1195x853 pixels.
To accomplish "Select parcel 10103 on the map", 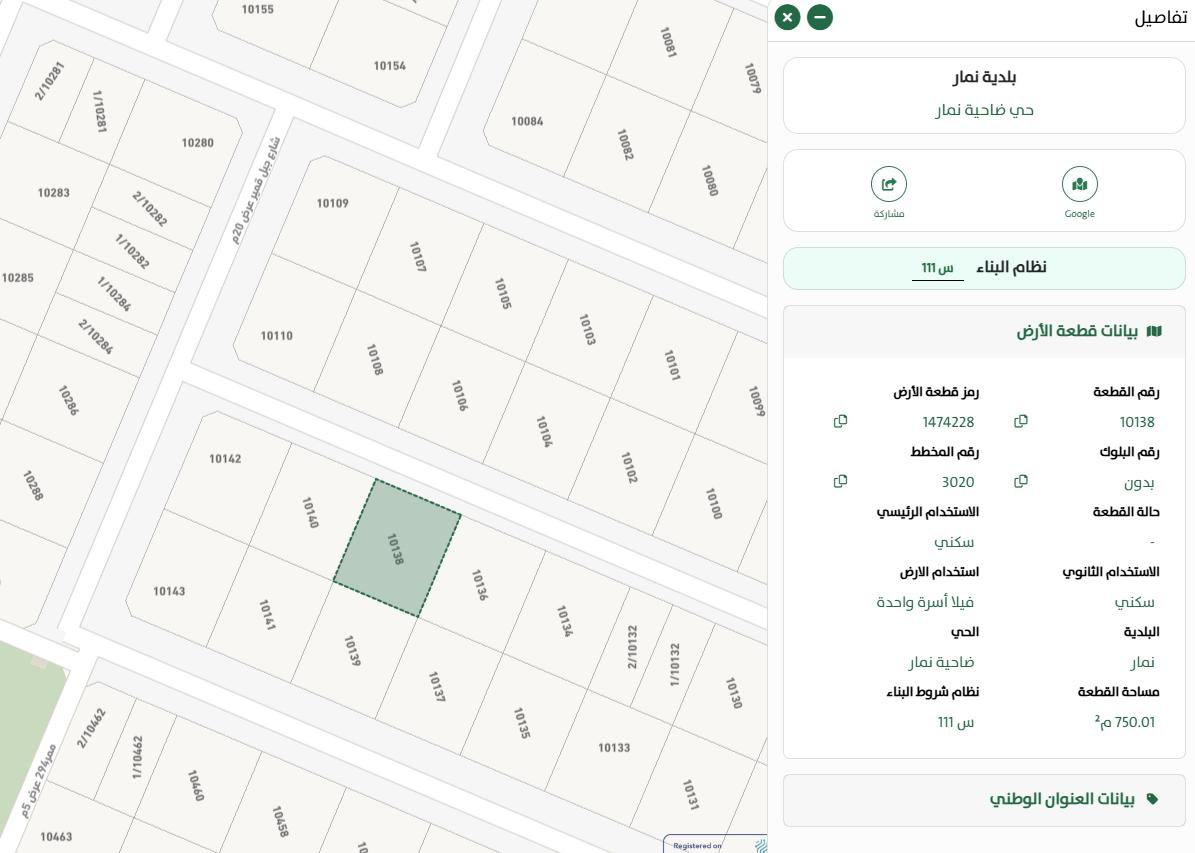I will [x=587, y=329].
